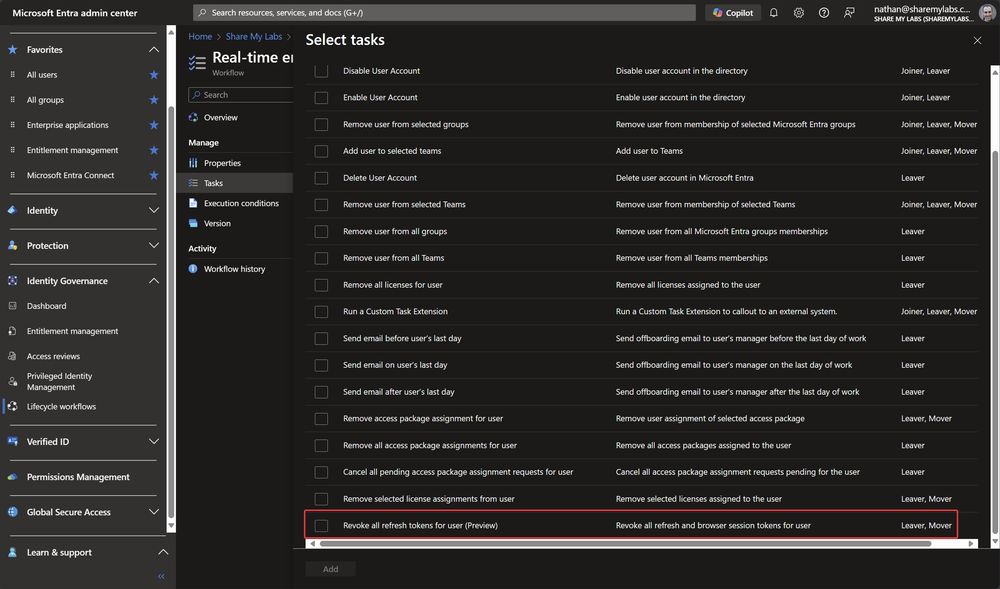Go to Share My Labs breadcrumb
This screenshot has width=1000, height=589.
click(x=254, y=36)
